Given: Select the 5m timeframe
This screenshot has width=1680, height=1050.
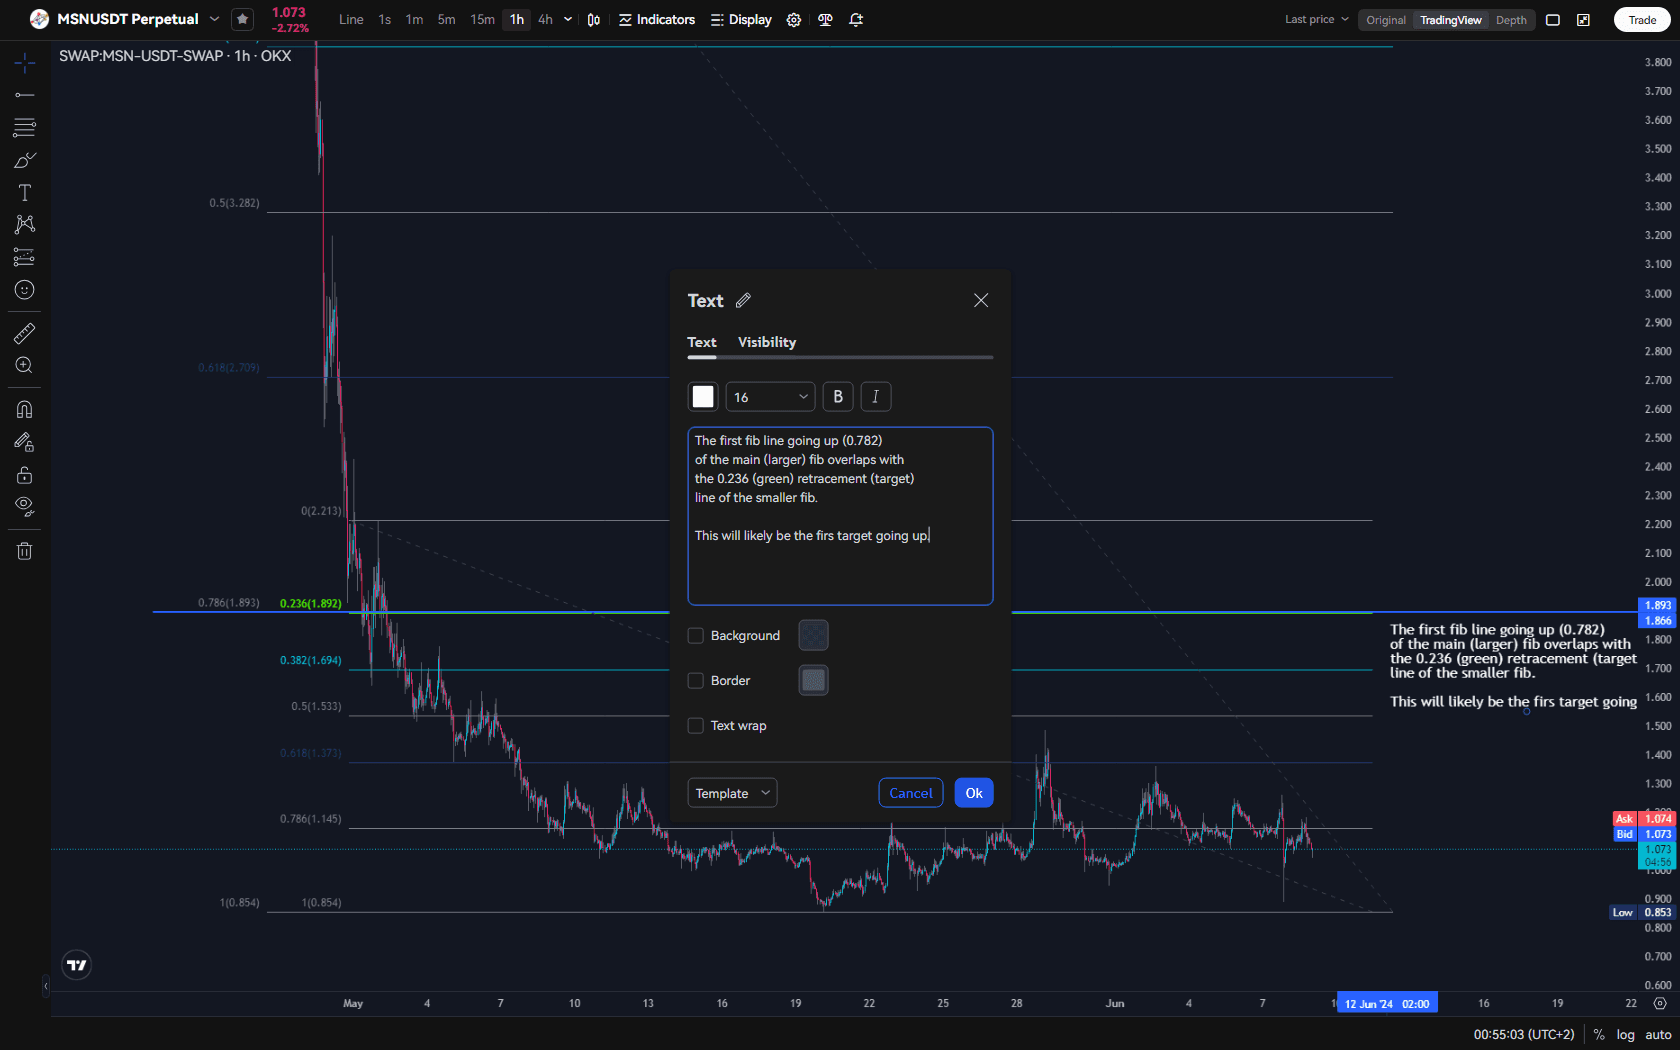Looking at the screenshot, I should (x=446, y=19).
